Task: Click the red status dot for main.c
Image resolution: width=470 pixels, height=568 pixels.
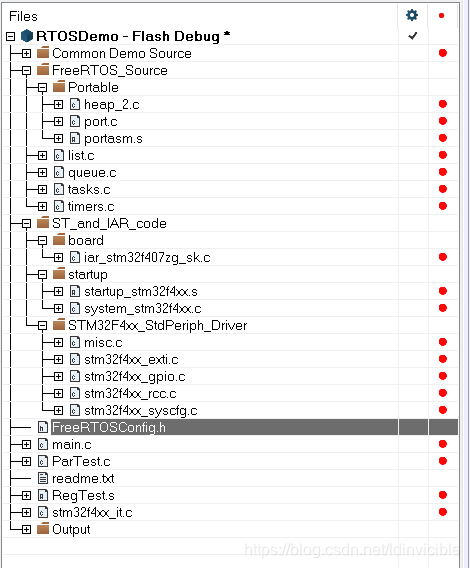Action: point(442,444)
